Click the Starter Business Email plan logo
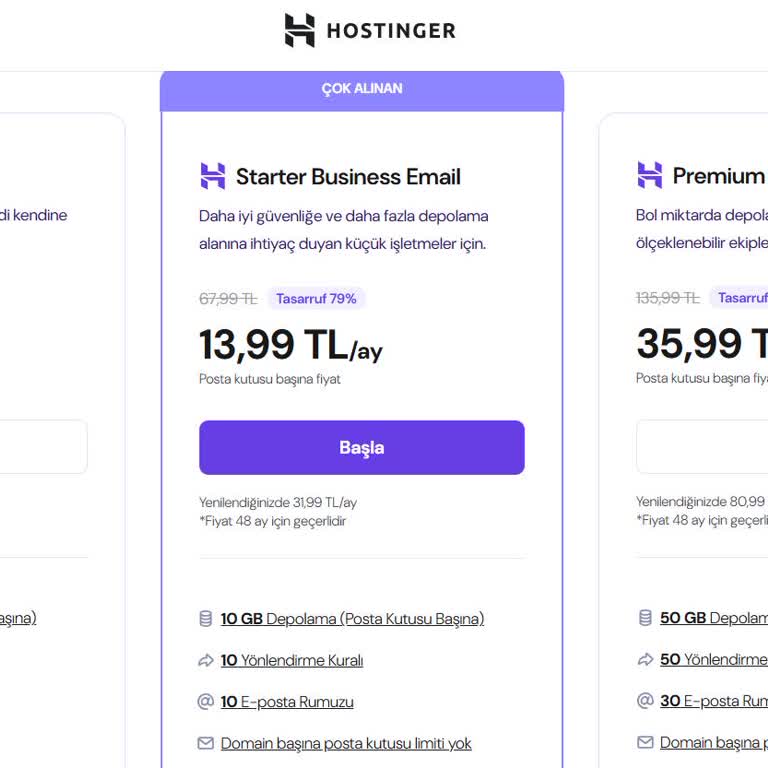The image size is (768, 768). 213,177
